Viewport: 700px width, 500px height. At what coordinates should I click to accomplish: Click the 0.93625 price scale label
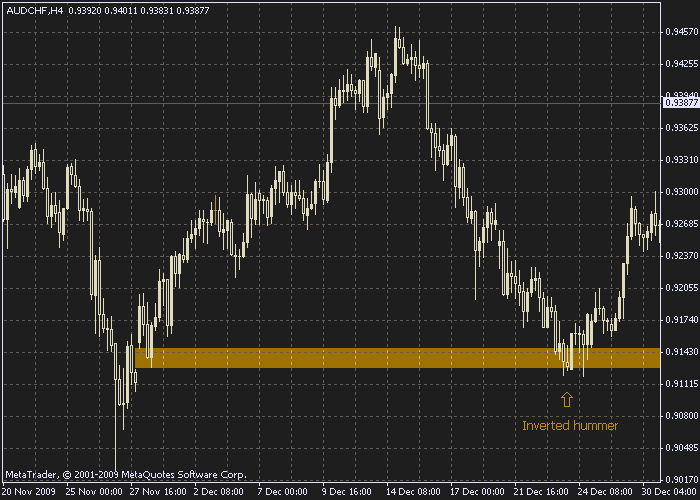(681, 128)
